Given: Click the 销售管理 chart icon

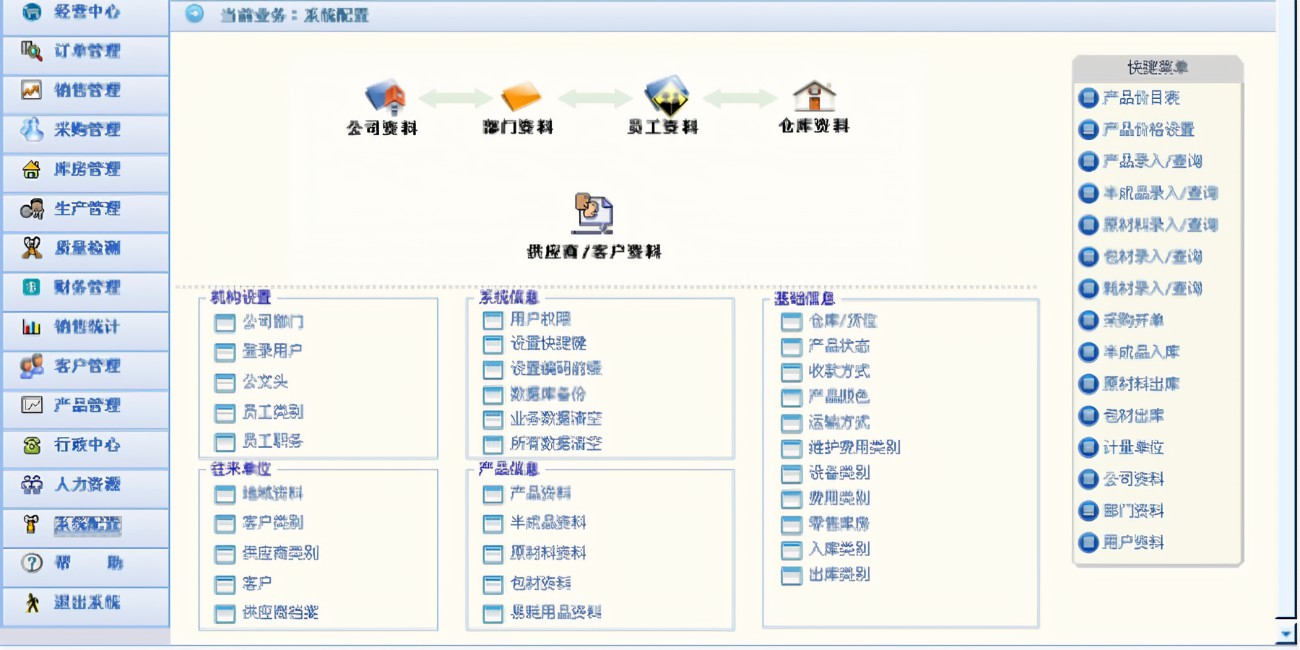Looking at the screenshot, I should [x=32, y=90].
